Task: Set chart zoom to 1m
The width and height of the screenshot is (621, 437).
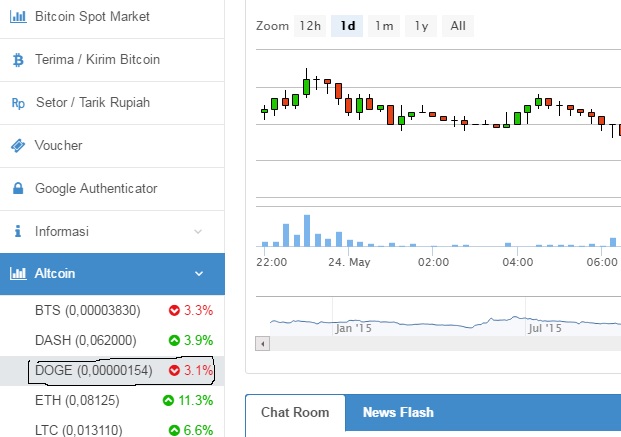Action: (x=384, y=26)
